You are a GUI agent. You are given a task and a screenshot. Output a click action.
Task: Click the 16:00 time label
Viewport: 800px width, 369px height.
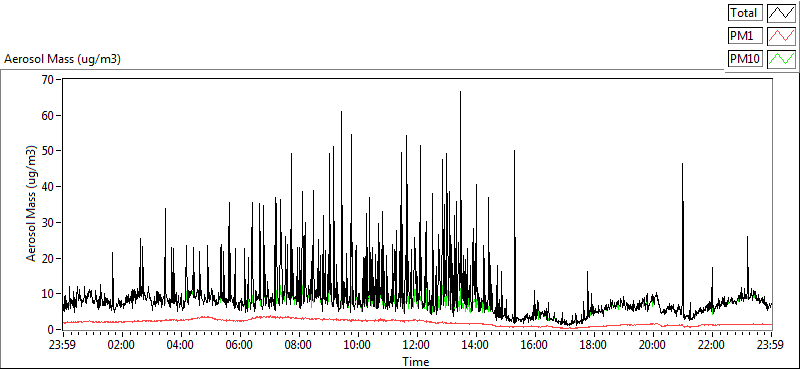(x=535, y=344)
